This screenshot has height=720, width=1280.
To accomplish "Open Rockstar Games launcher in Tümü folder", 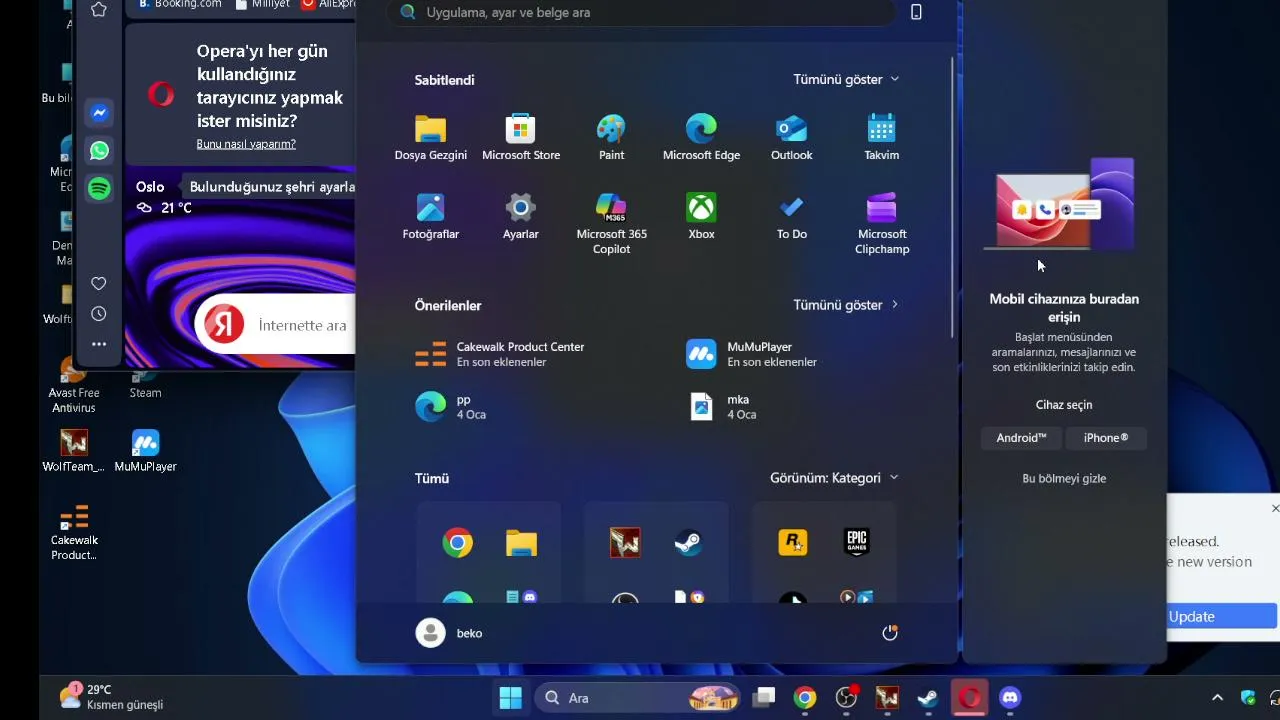I will 793,543.
